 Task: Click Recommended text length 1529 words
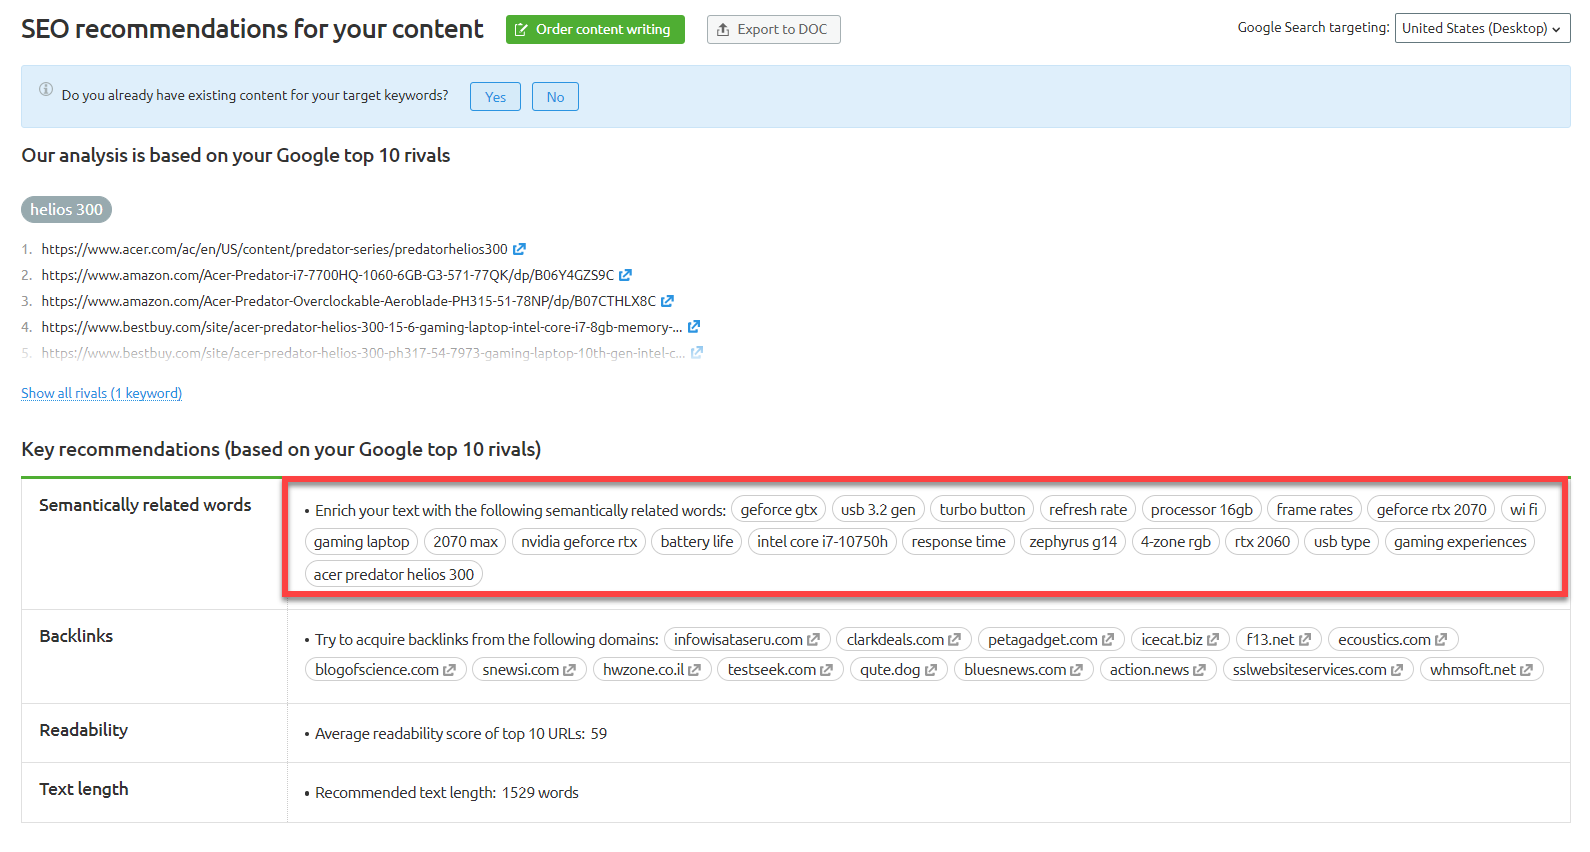pos(447,793)
